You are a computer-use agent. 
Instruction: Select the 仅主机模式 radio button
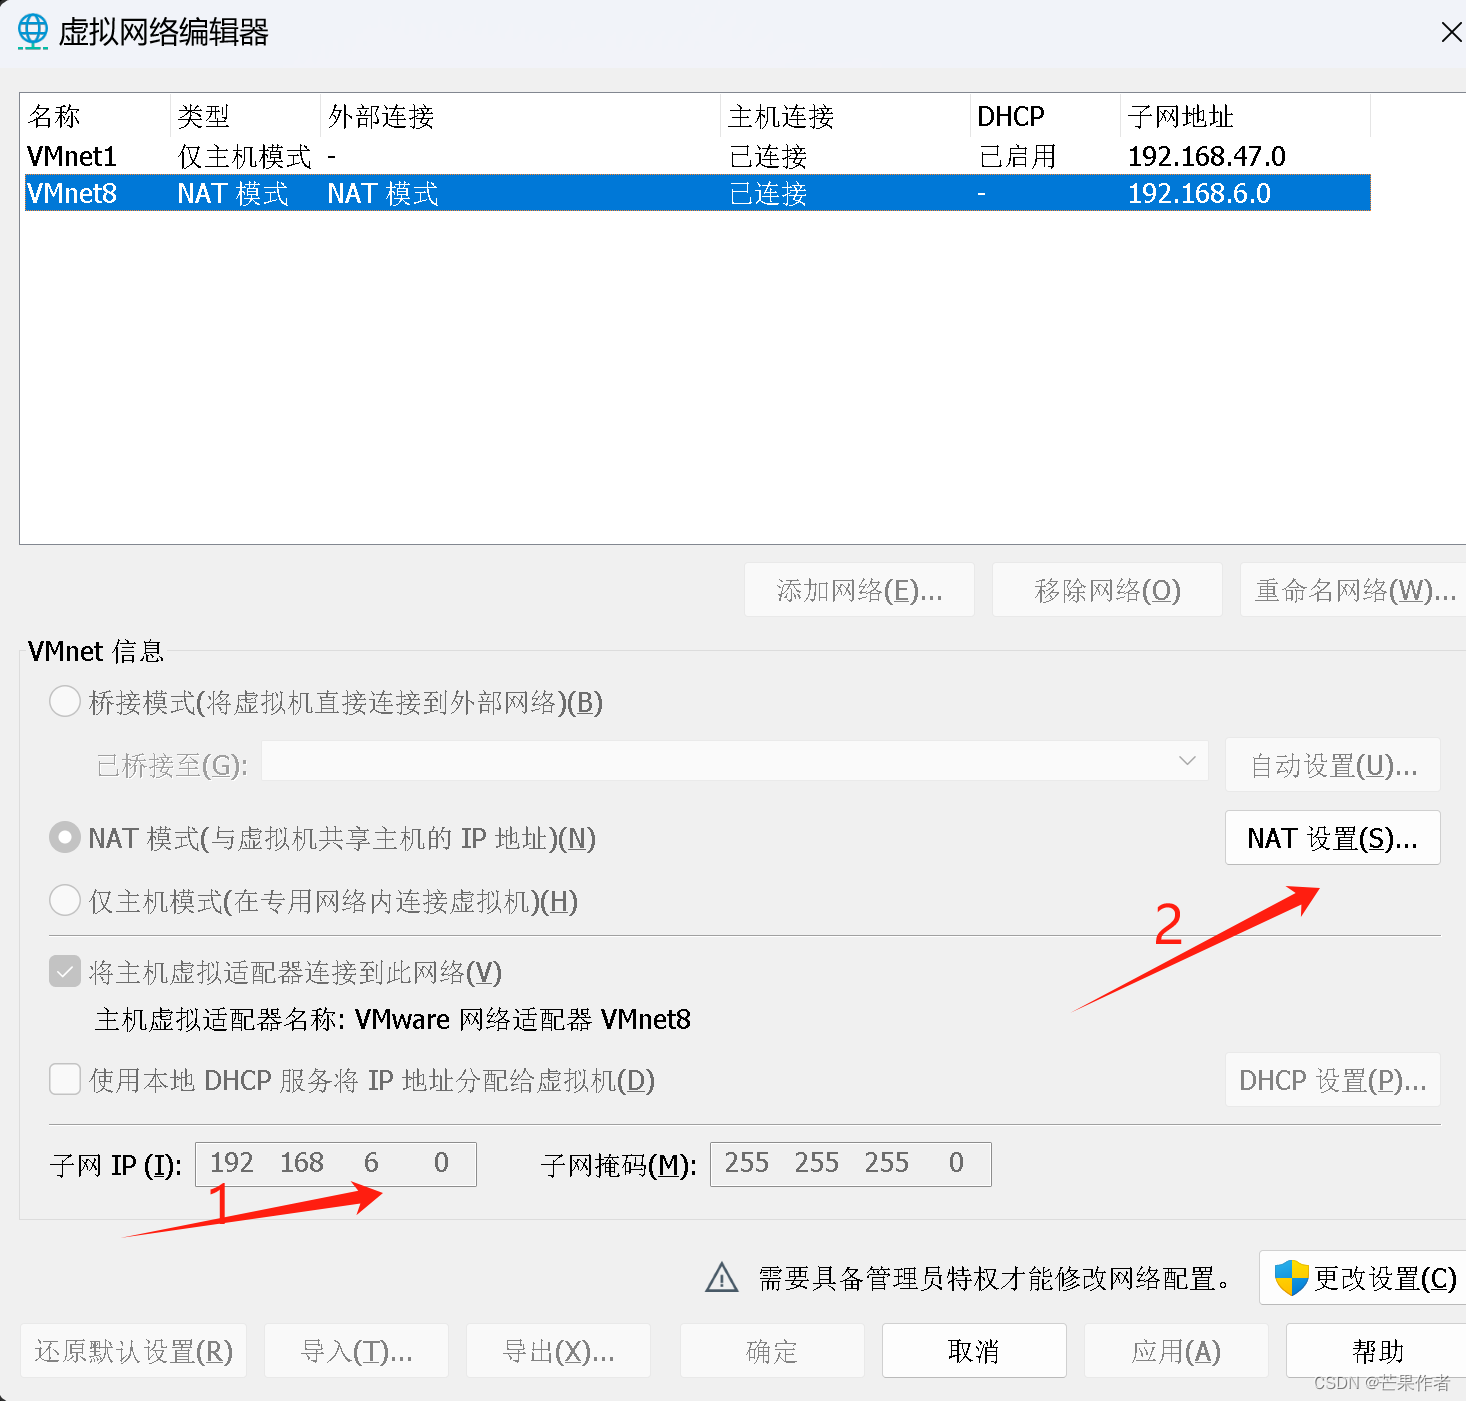coord(65,900)
